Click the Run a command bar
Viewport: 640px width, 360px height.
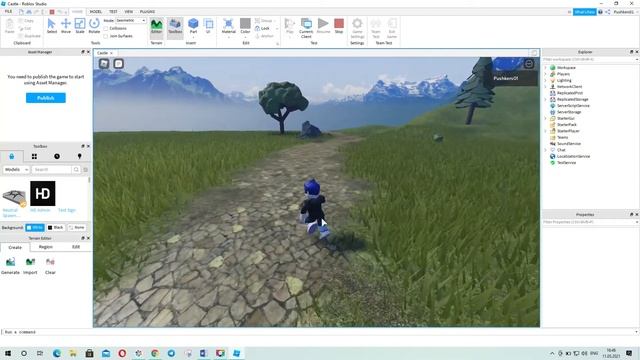pyautogui.click(x=318, y=332)
